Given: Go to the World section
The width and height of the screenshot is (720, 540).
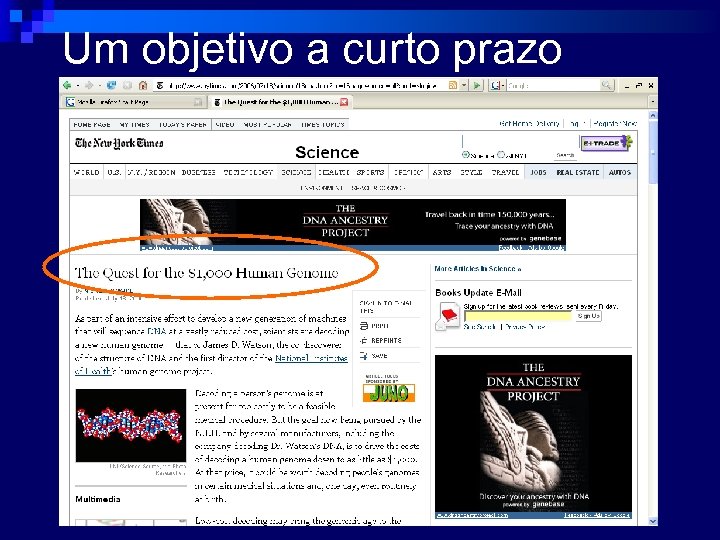Looking at the screenshot, I should click(x=86, y=172).
